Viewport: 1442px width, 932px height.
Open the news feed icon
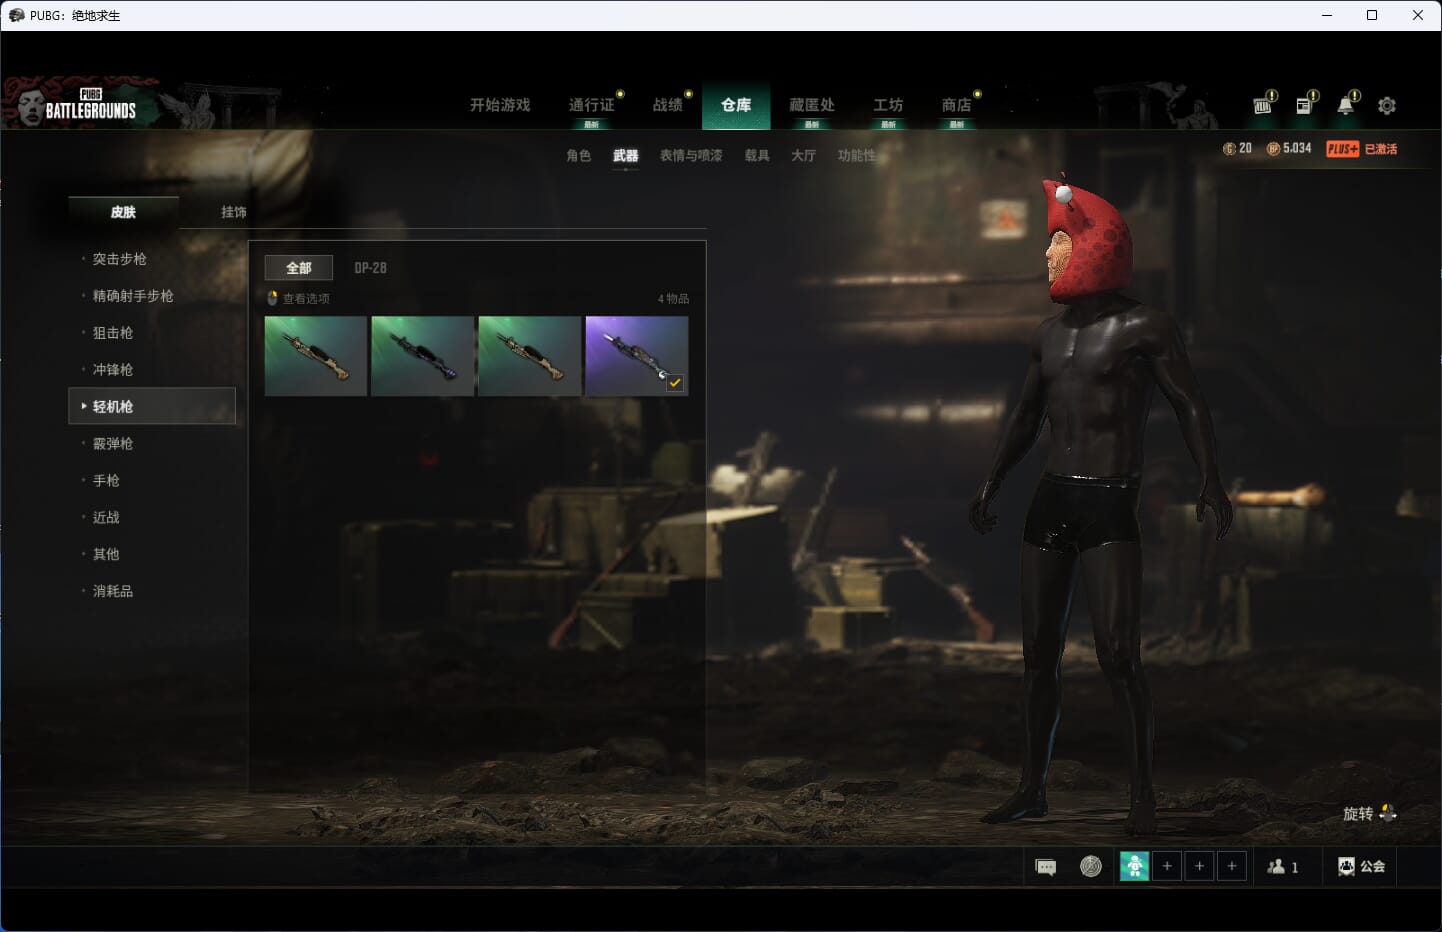point(1305,104)
